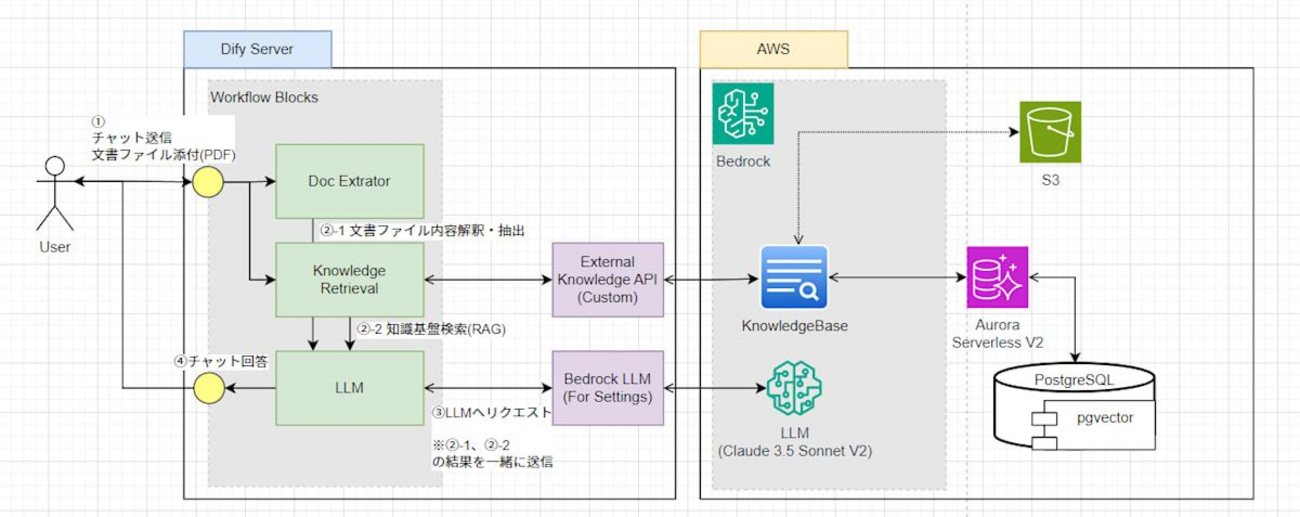The width and height of the screenshot is (1300, 517).
Task: Select the Doc Extrator block
Action: tap(350, 182)
